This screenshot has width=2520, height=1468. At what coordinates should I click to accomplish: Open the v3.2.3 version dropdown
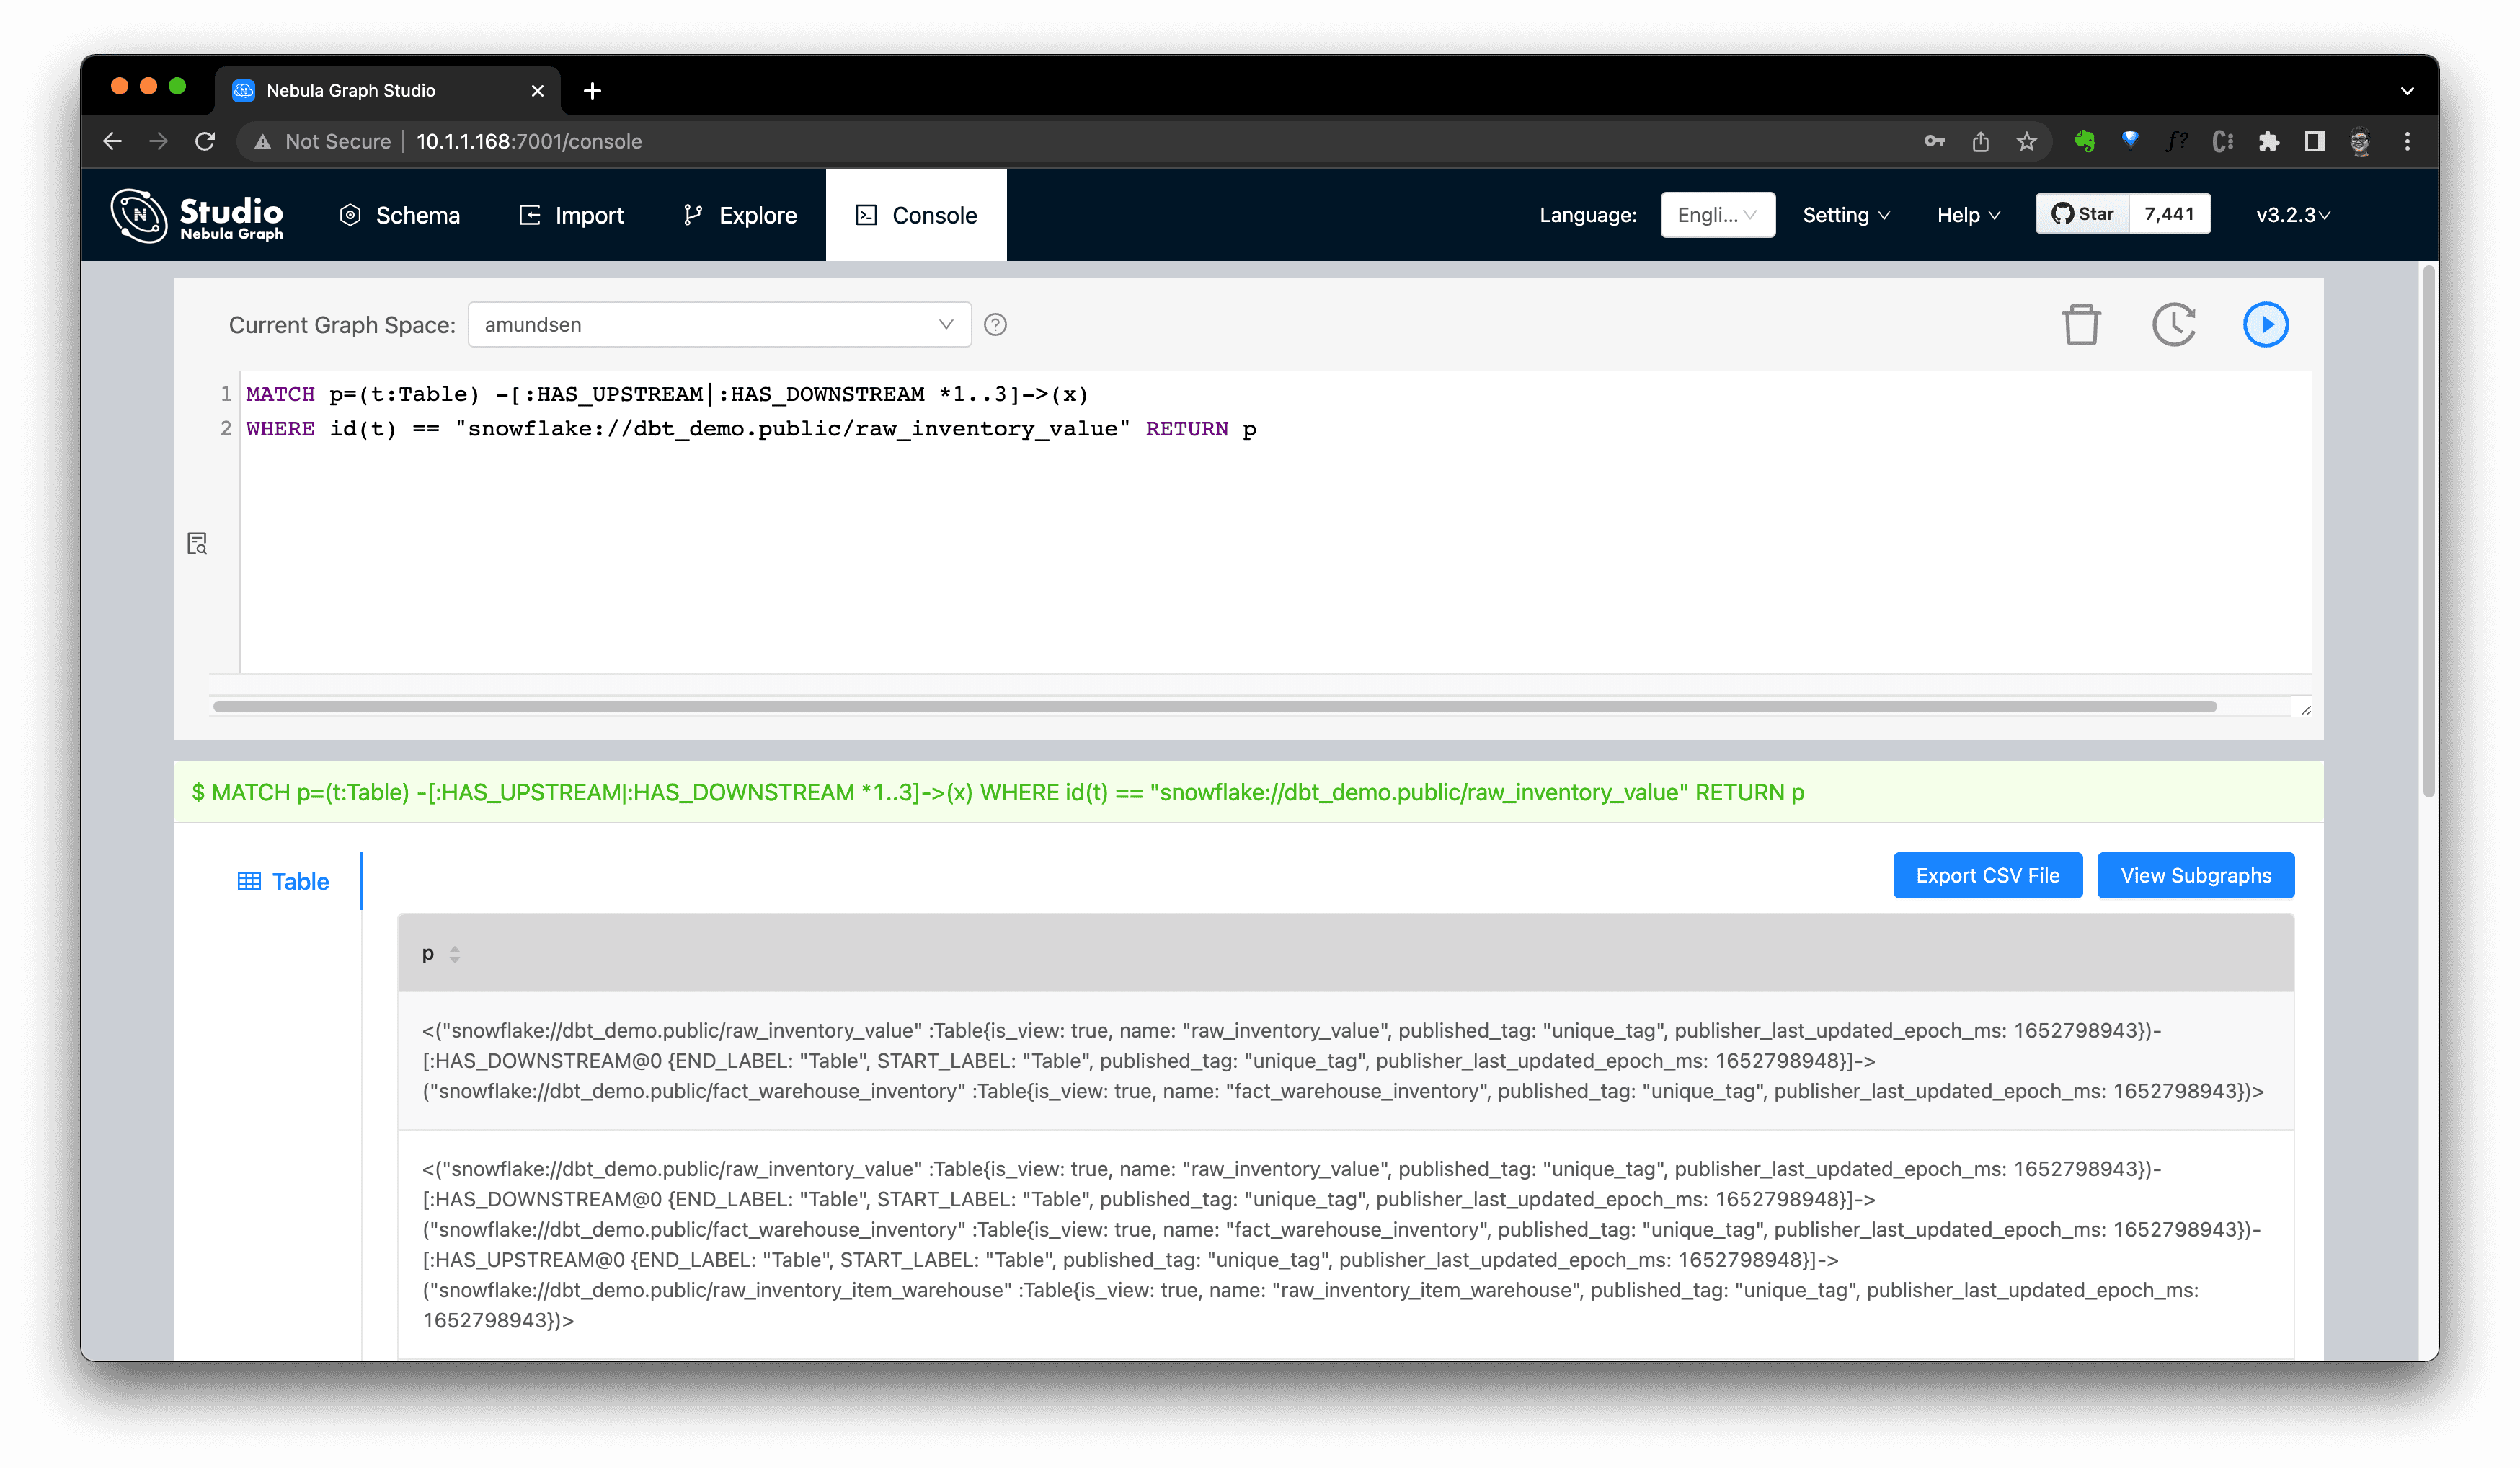tap(2292, 215)
